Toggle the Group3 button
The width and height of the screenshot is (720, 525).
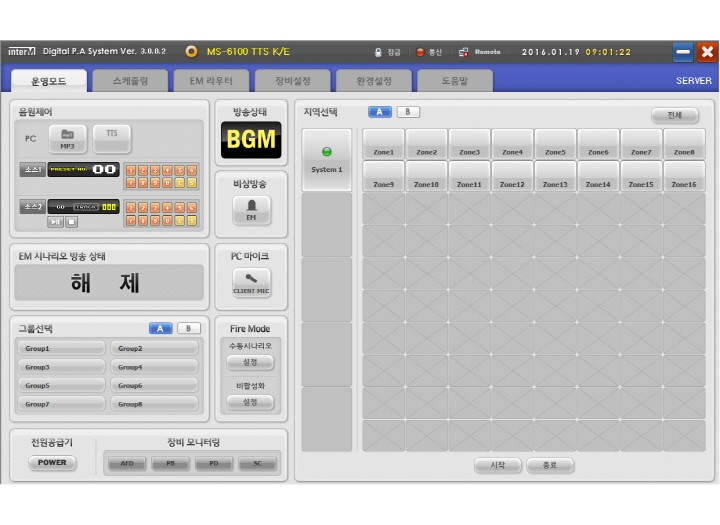60,367
